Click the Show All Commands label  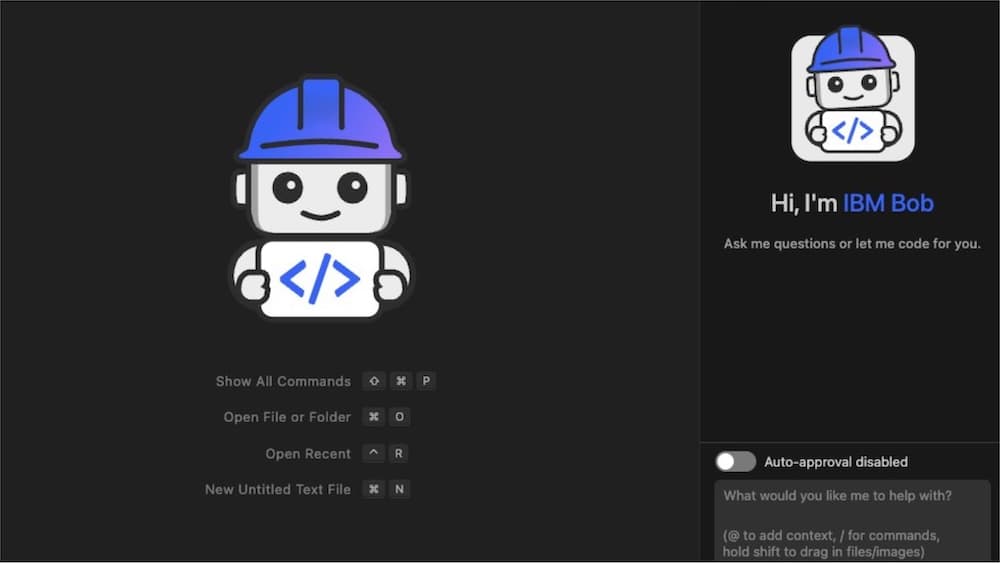click(x=283, y=381)
